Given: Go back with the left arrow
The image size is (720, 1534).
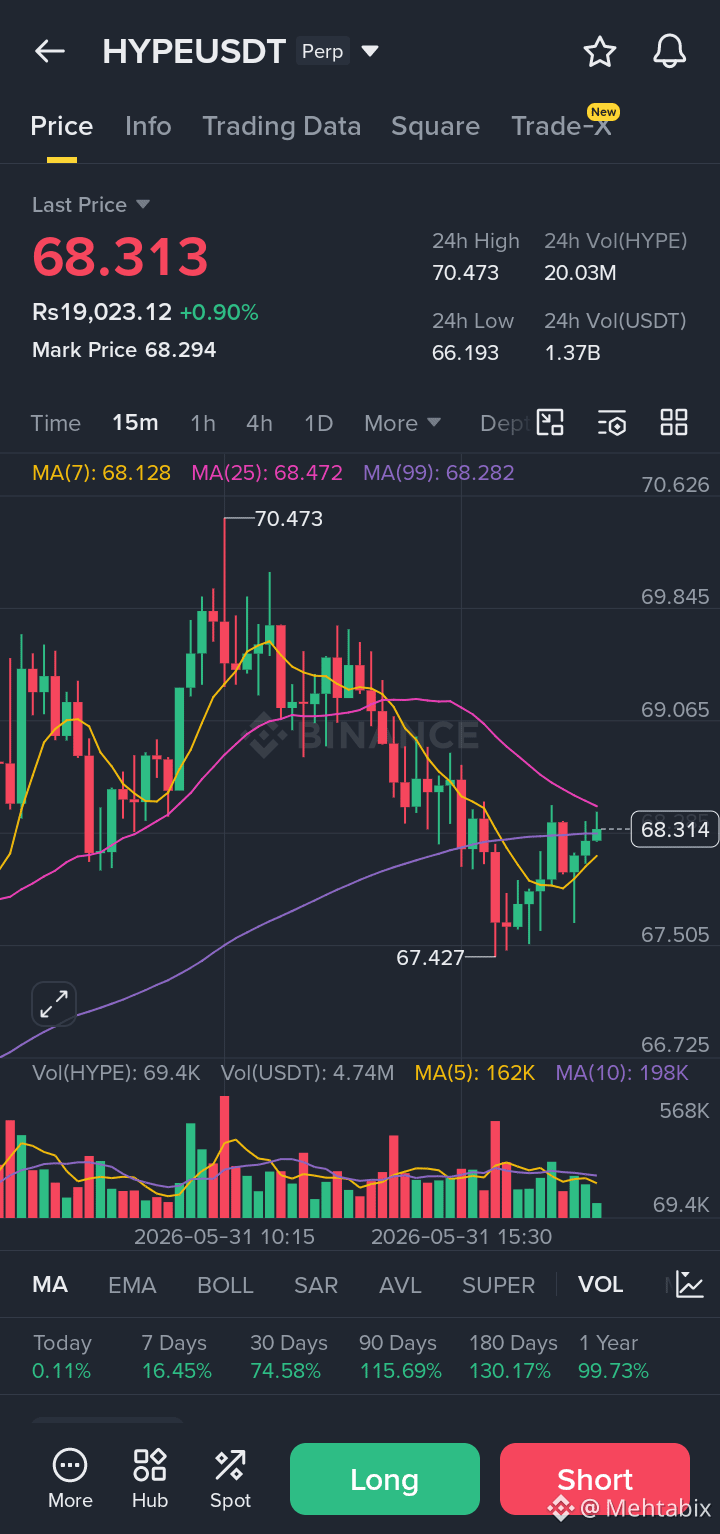Looking at the screenshot, I should click(50, 51).
